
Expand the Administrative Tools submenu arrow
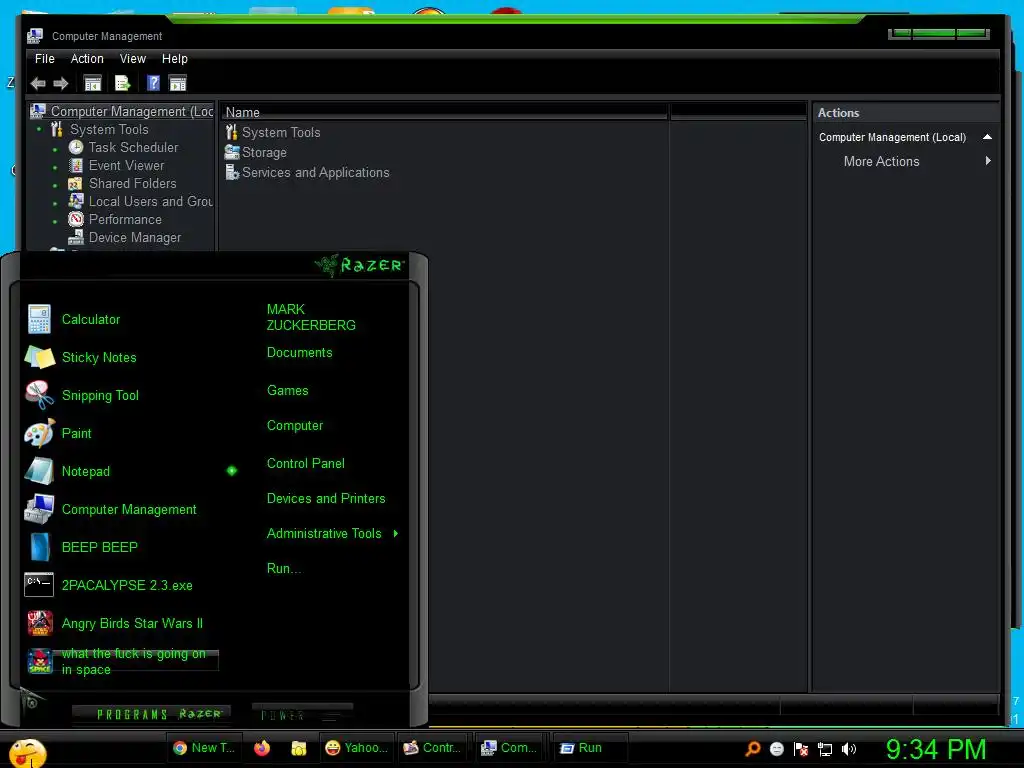(396, 534)
